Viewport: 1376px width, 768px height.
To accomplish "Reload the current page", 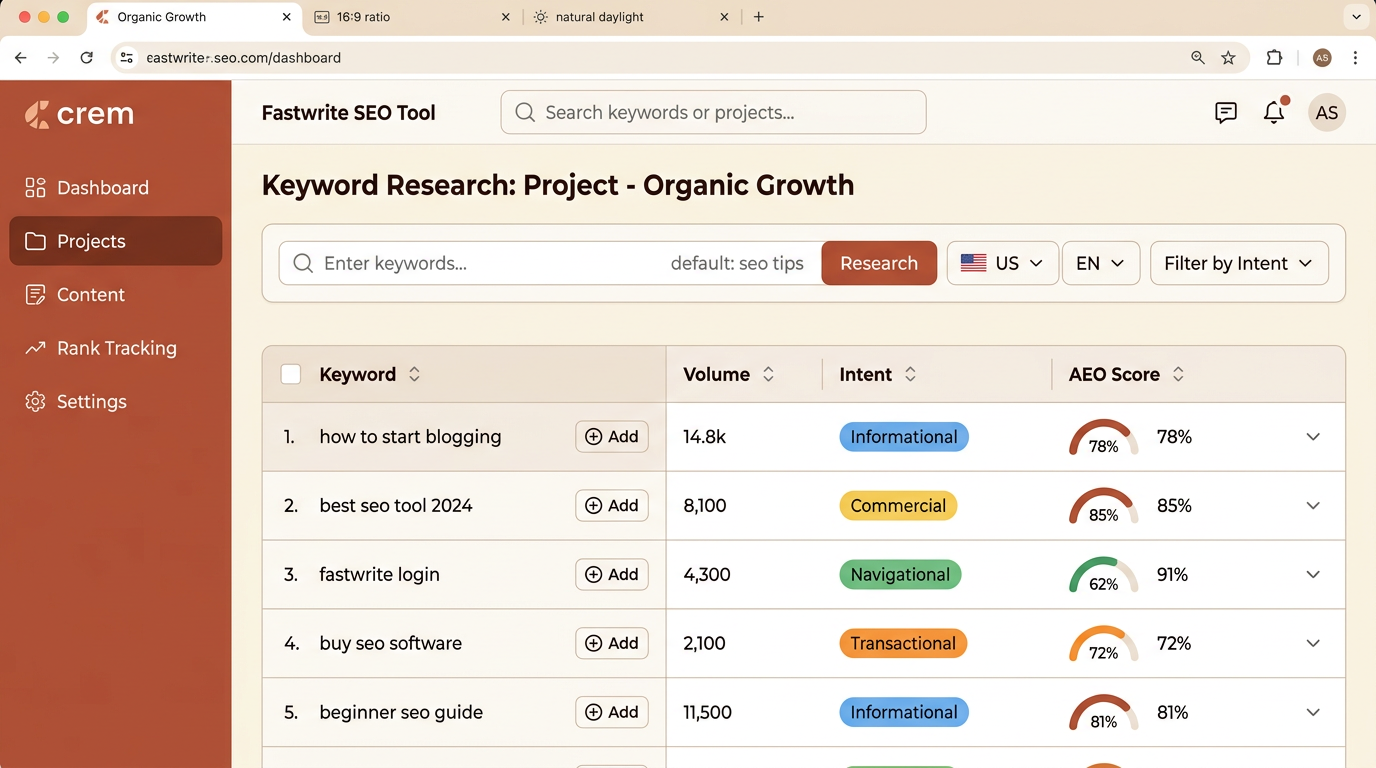I will pyautogui.click(x=87, y=58).
